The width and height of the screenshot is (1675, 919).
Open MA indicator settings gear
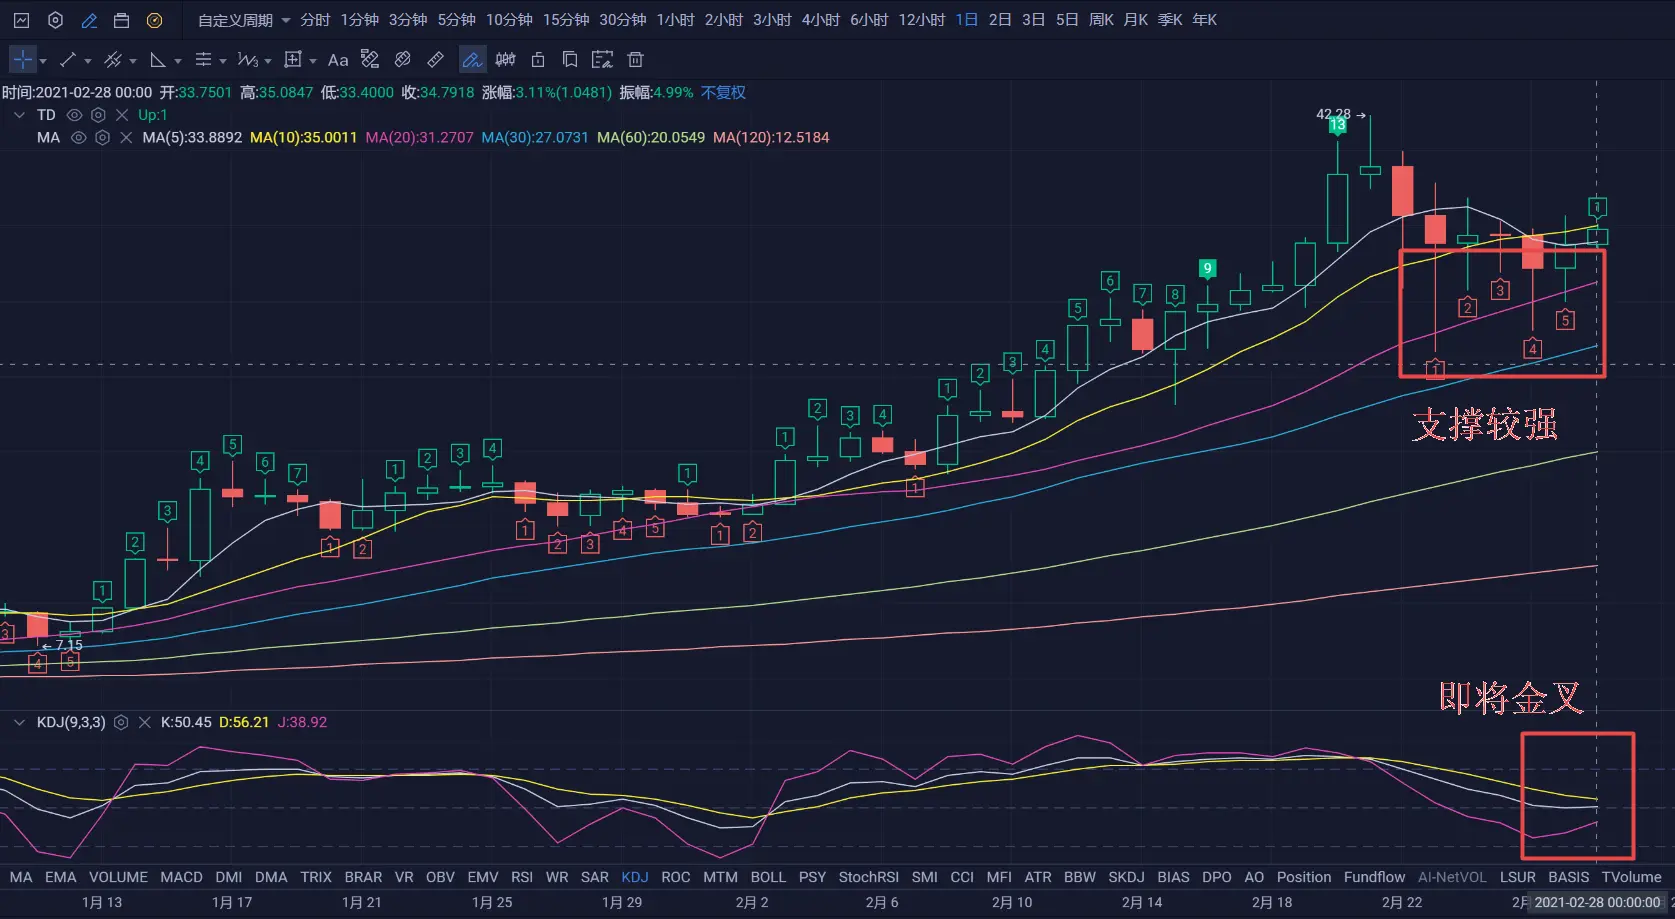(x=102, y=138)
